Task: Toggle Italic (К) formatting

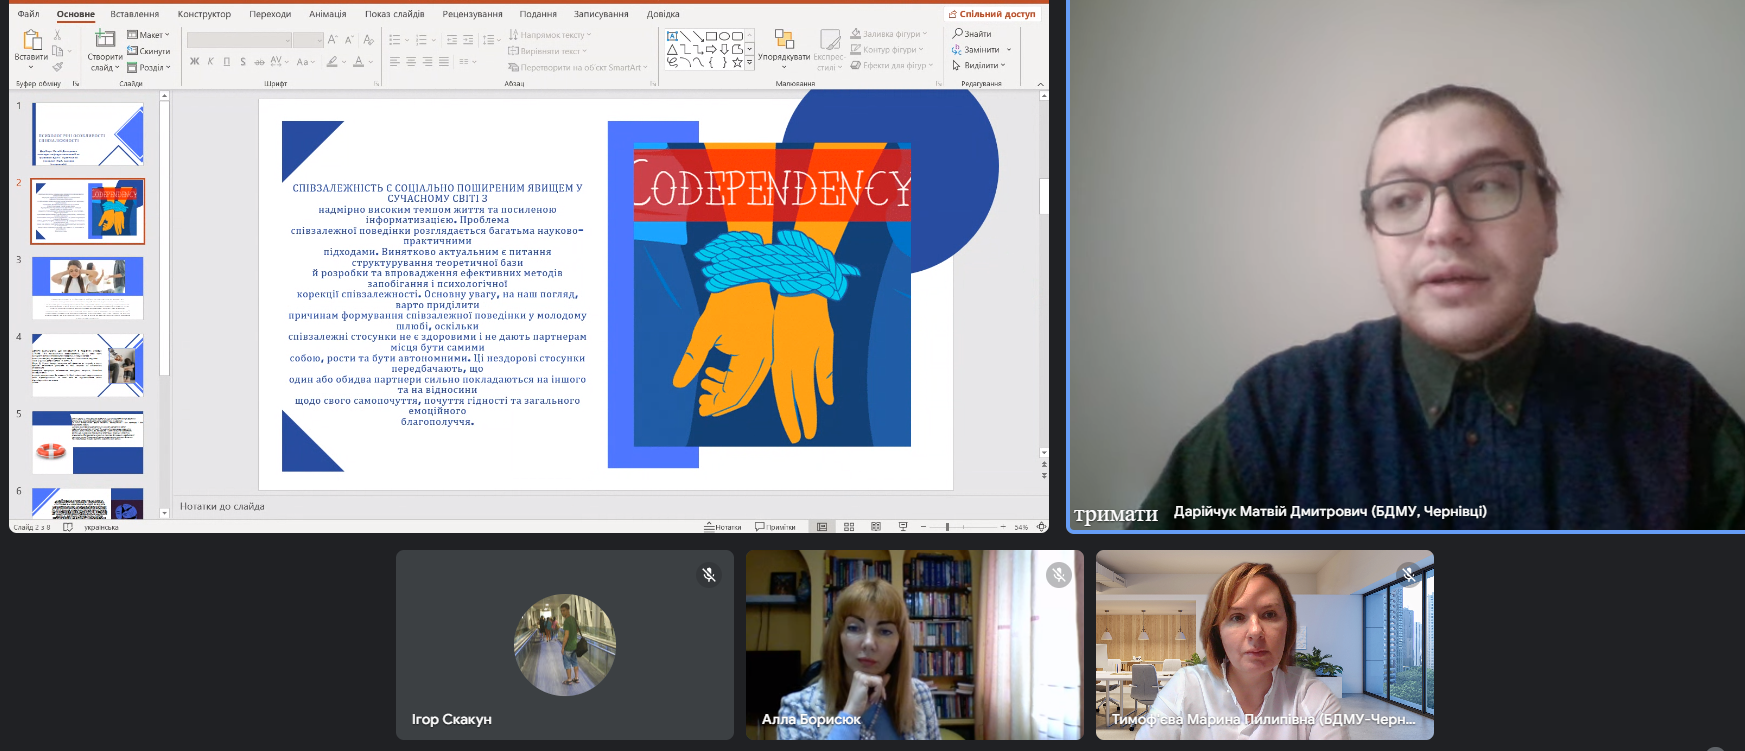Action: (210, 62)
